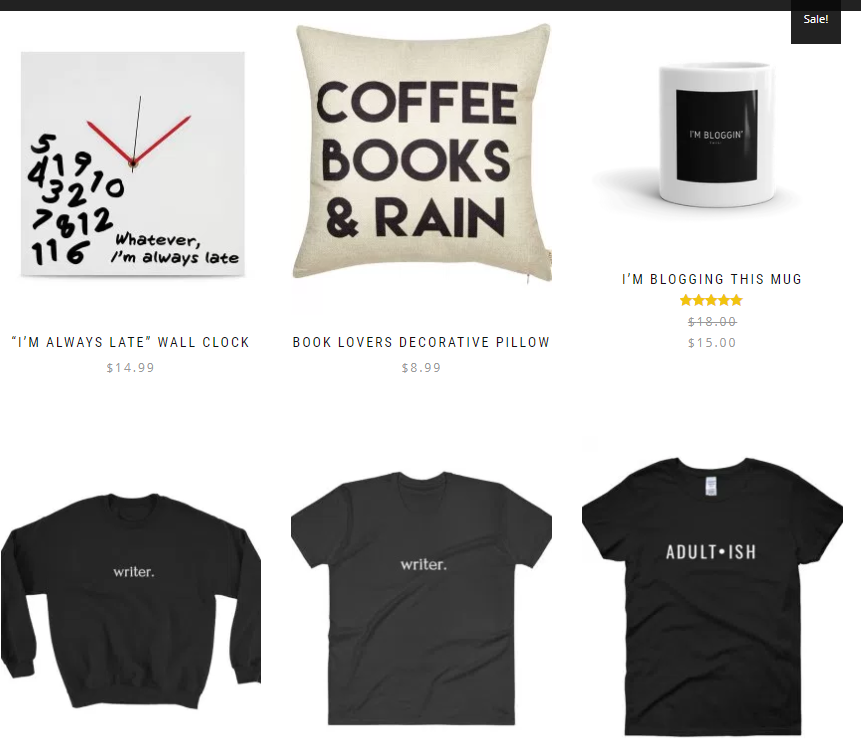The width and height of the screenshot is (861, 753).
Task: Click the I'm Blogging This Mug title
Action: point(712,279)
